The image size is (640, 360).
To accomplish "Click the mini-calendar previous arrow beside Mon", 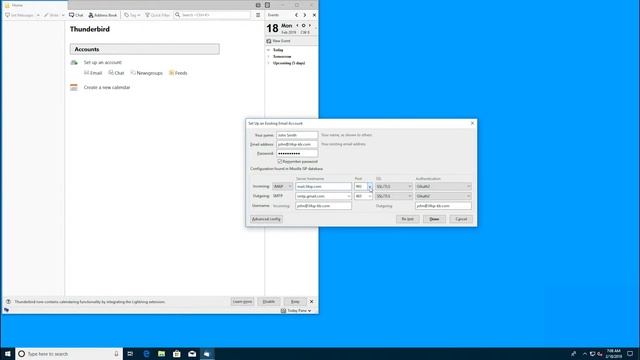I will (297, 25).
